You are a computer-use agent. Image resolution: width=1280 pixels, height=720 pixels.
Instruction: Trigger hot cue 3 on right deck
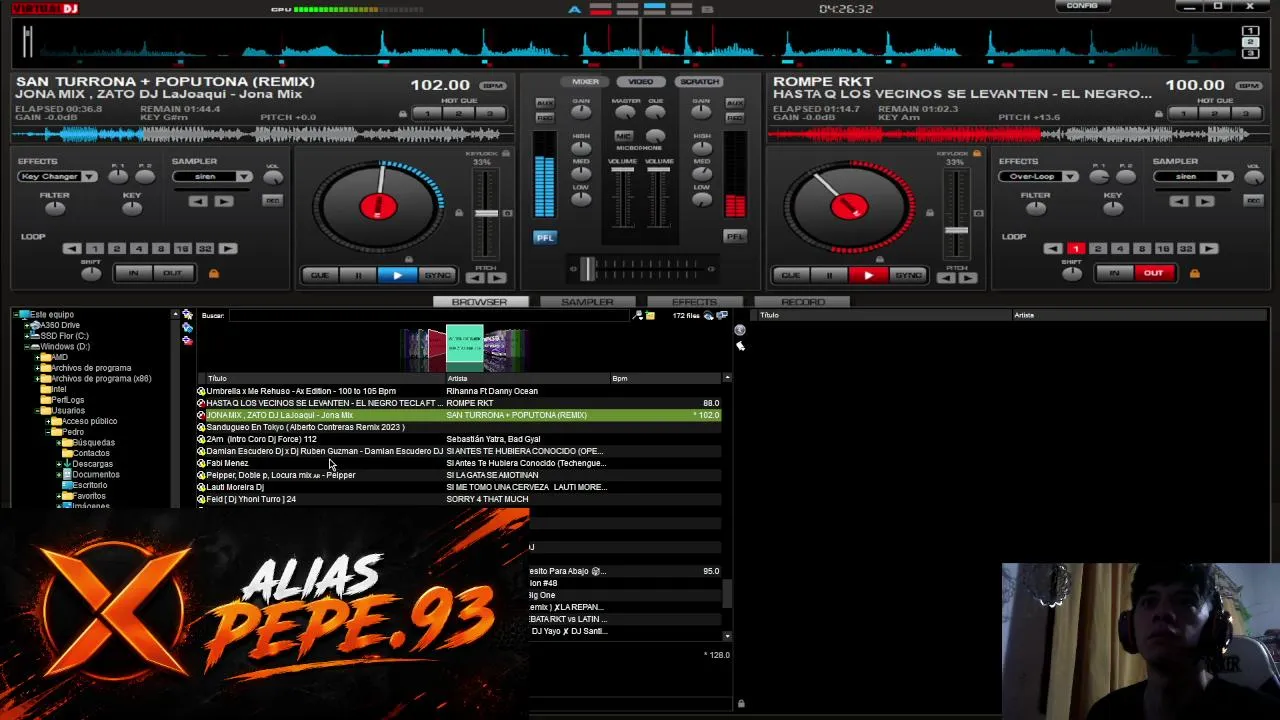[1245, 113]
